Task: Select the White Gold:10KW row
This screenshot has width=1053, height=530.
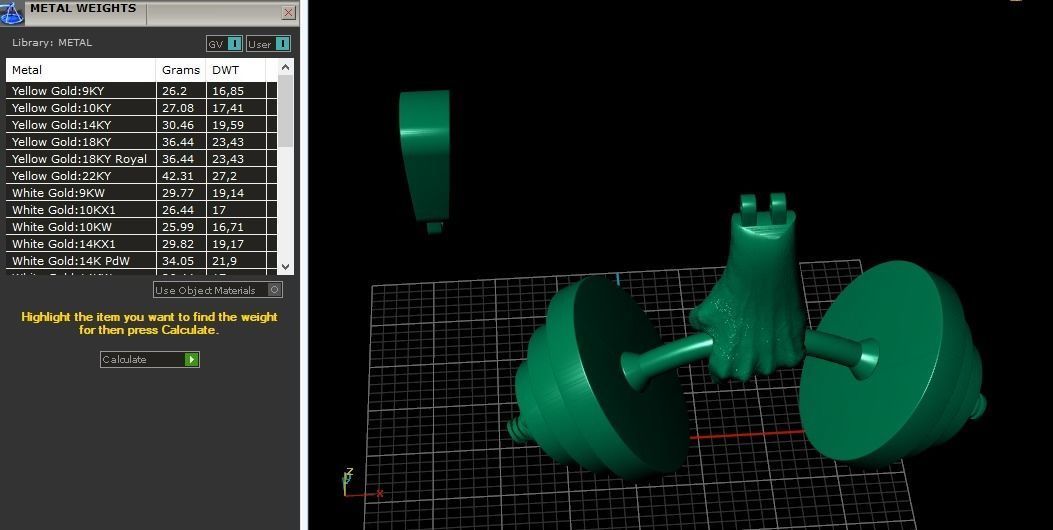Action: pos(141,227)
